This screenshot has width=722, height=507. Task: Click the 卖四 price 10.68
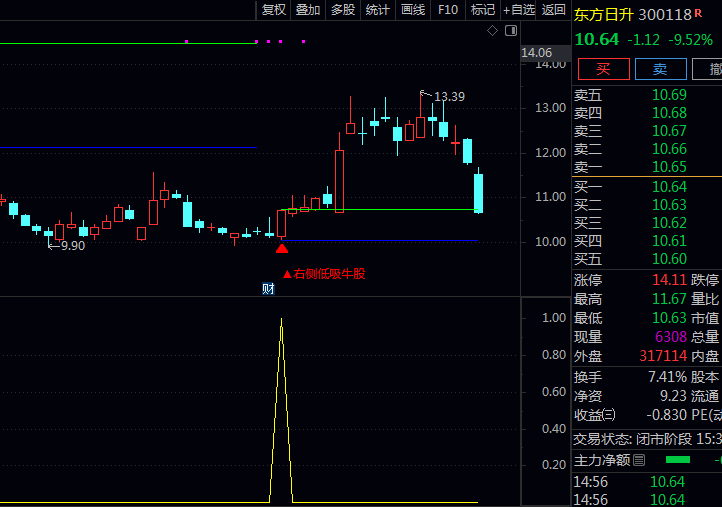(x=669, y=113)
